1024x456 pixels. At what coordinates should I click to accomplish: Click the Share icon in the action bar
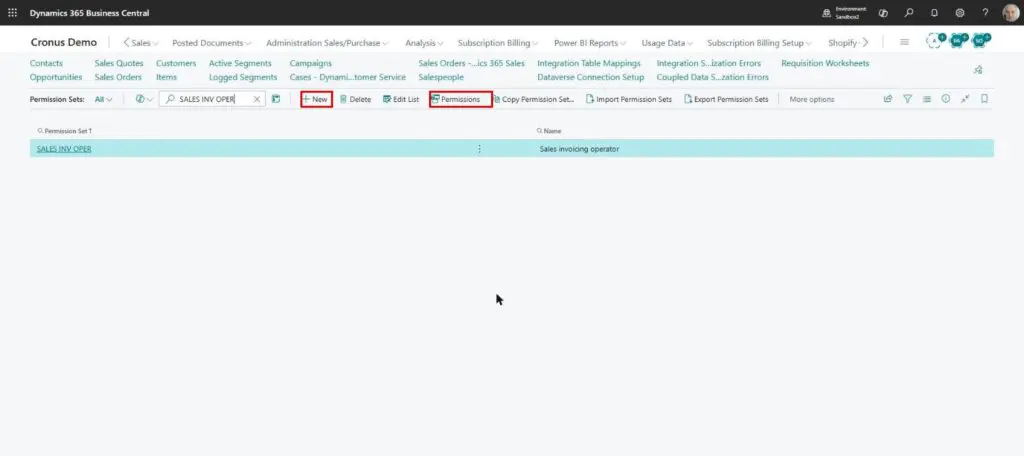click(888, 99)
